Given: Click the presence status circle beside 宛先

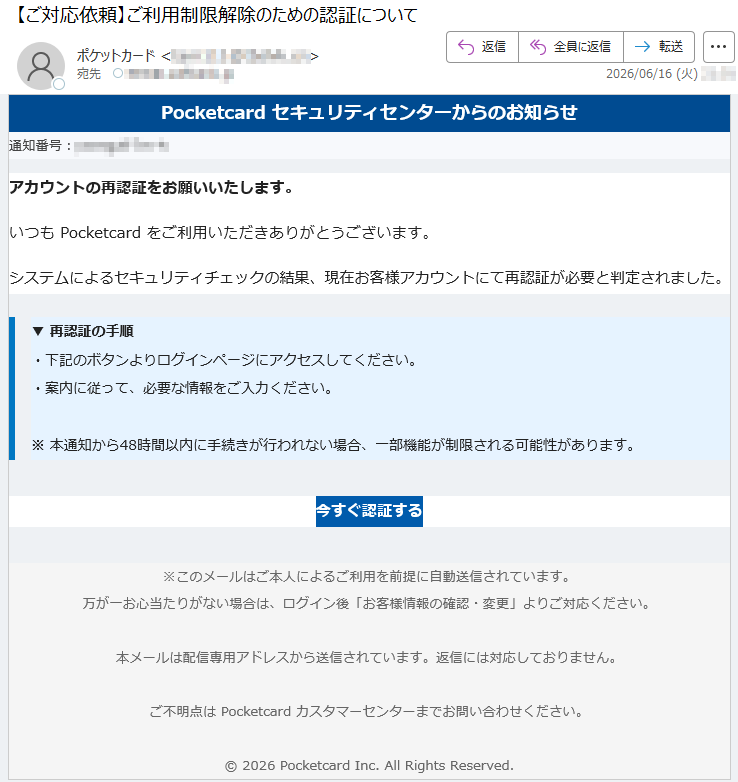Looking at the screenshot, I should click(x=118, y=74).
